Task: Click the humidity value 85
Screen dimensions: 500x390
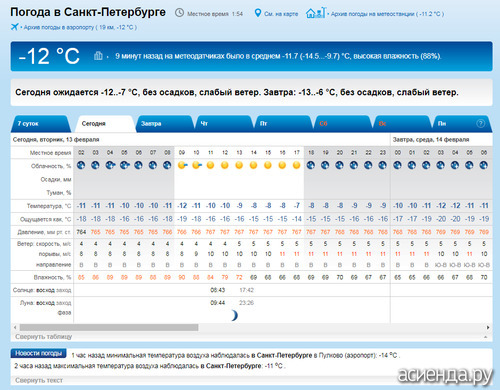Action: (x=81, y=277)
